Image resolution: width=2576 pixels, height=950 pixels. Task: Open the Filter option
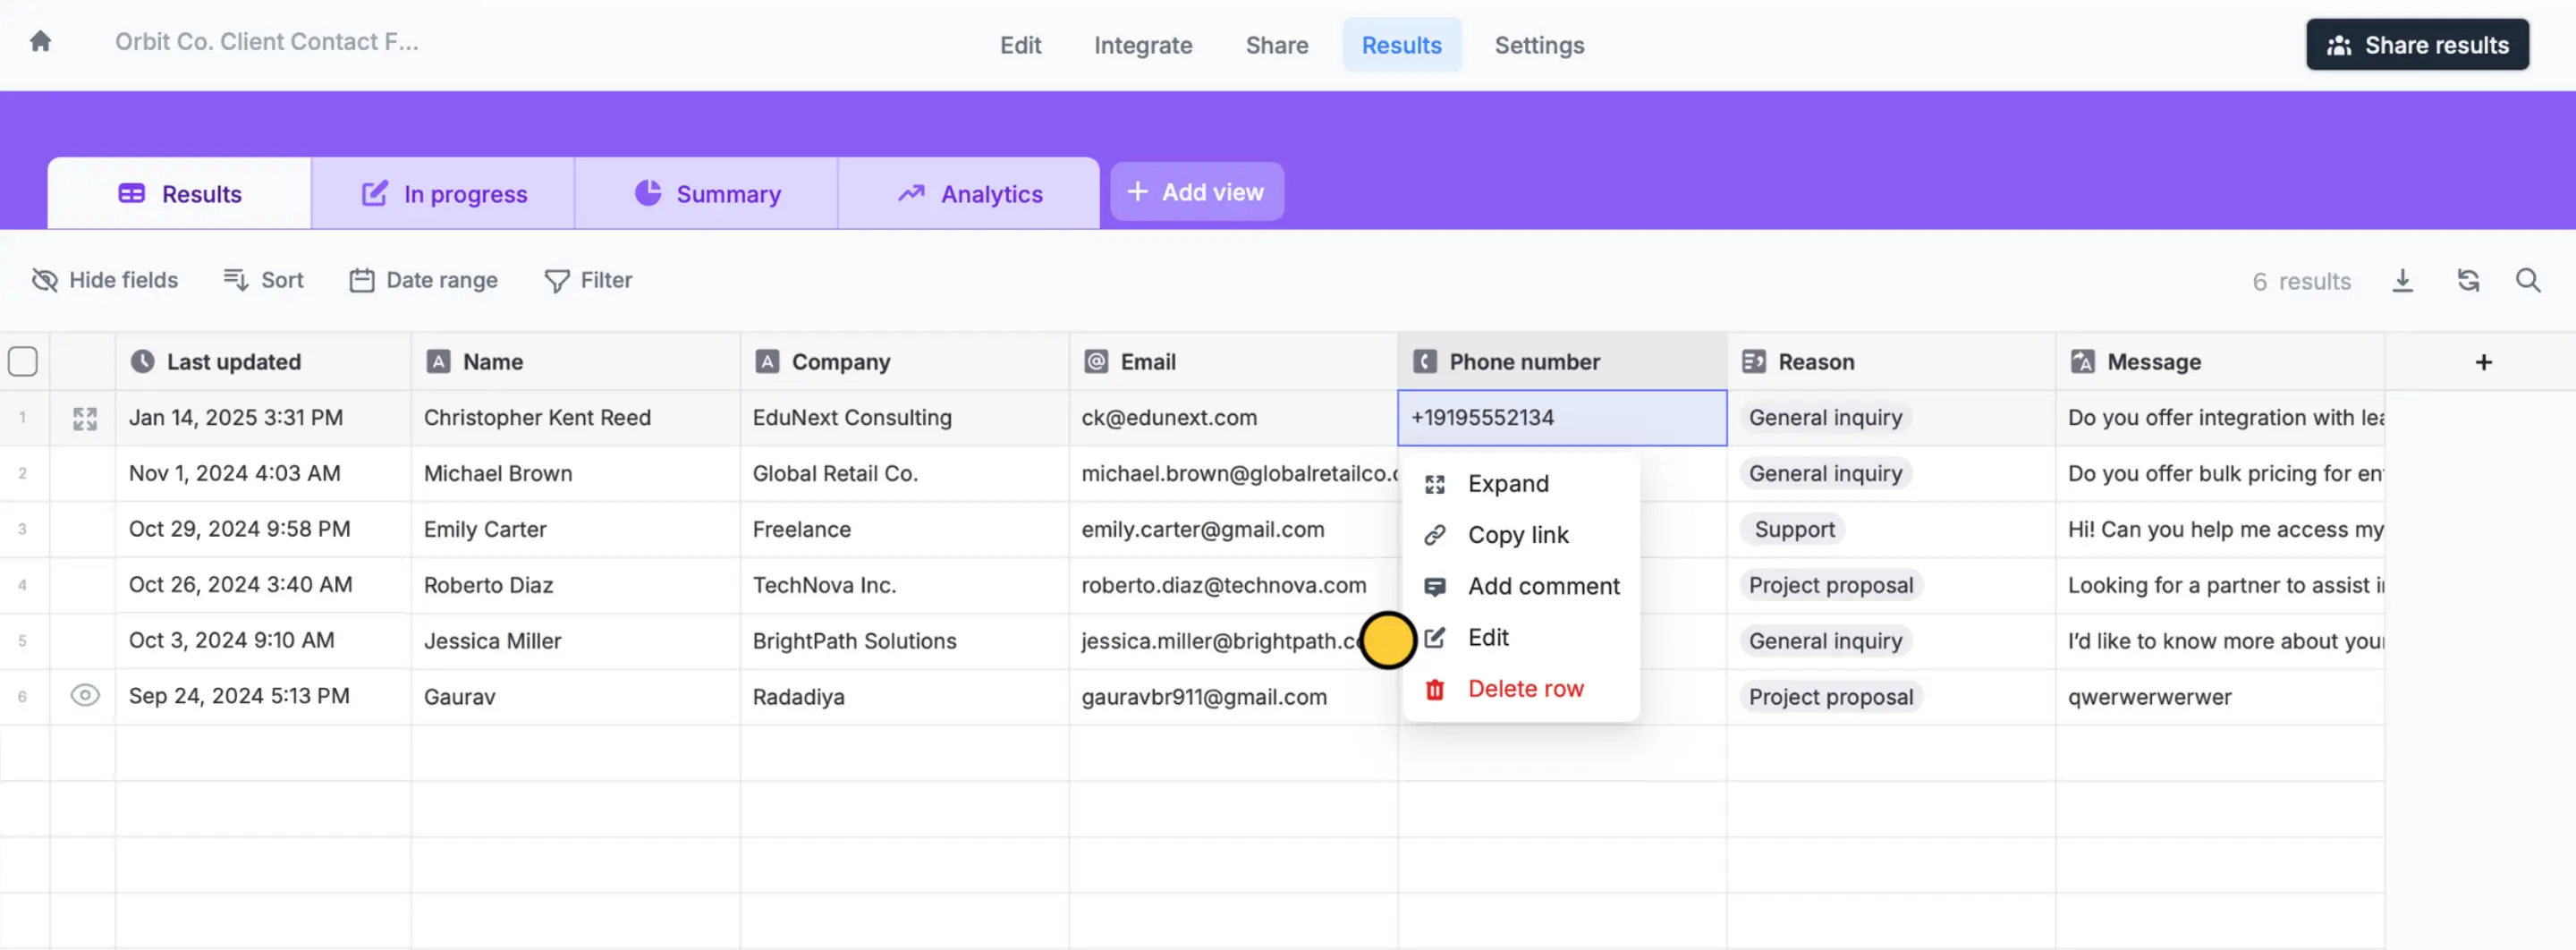coord(588,281)
